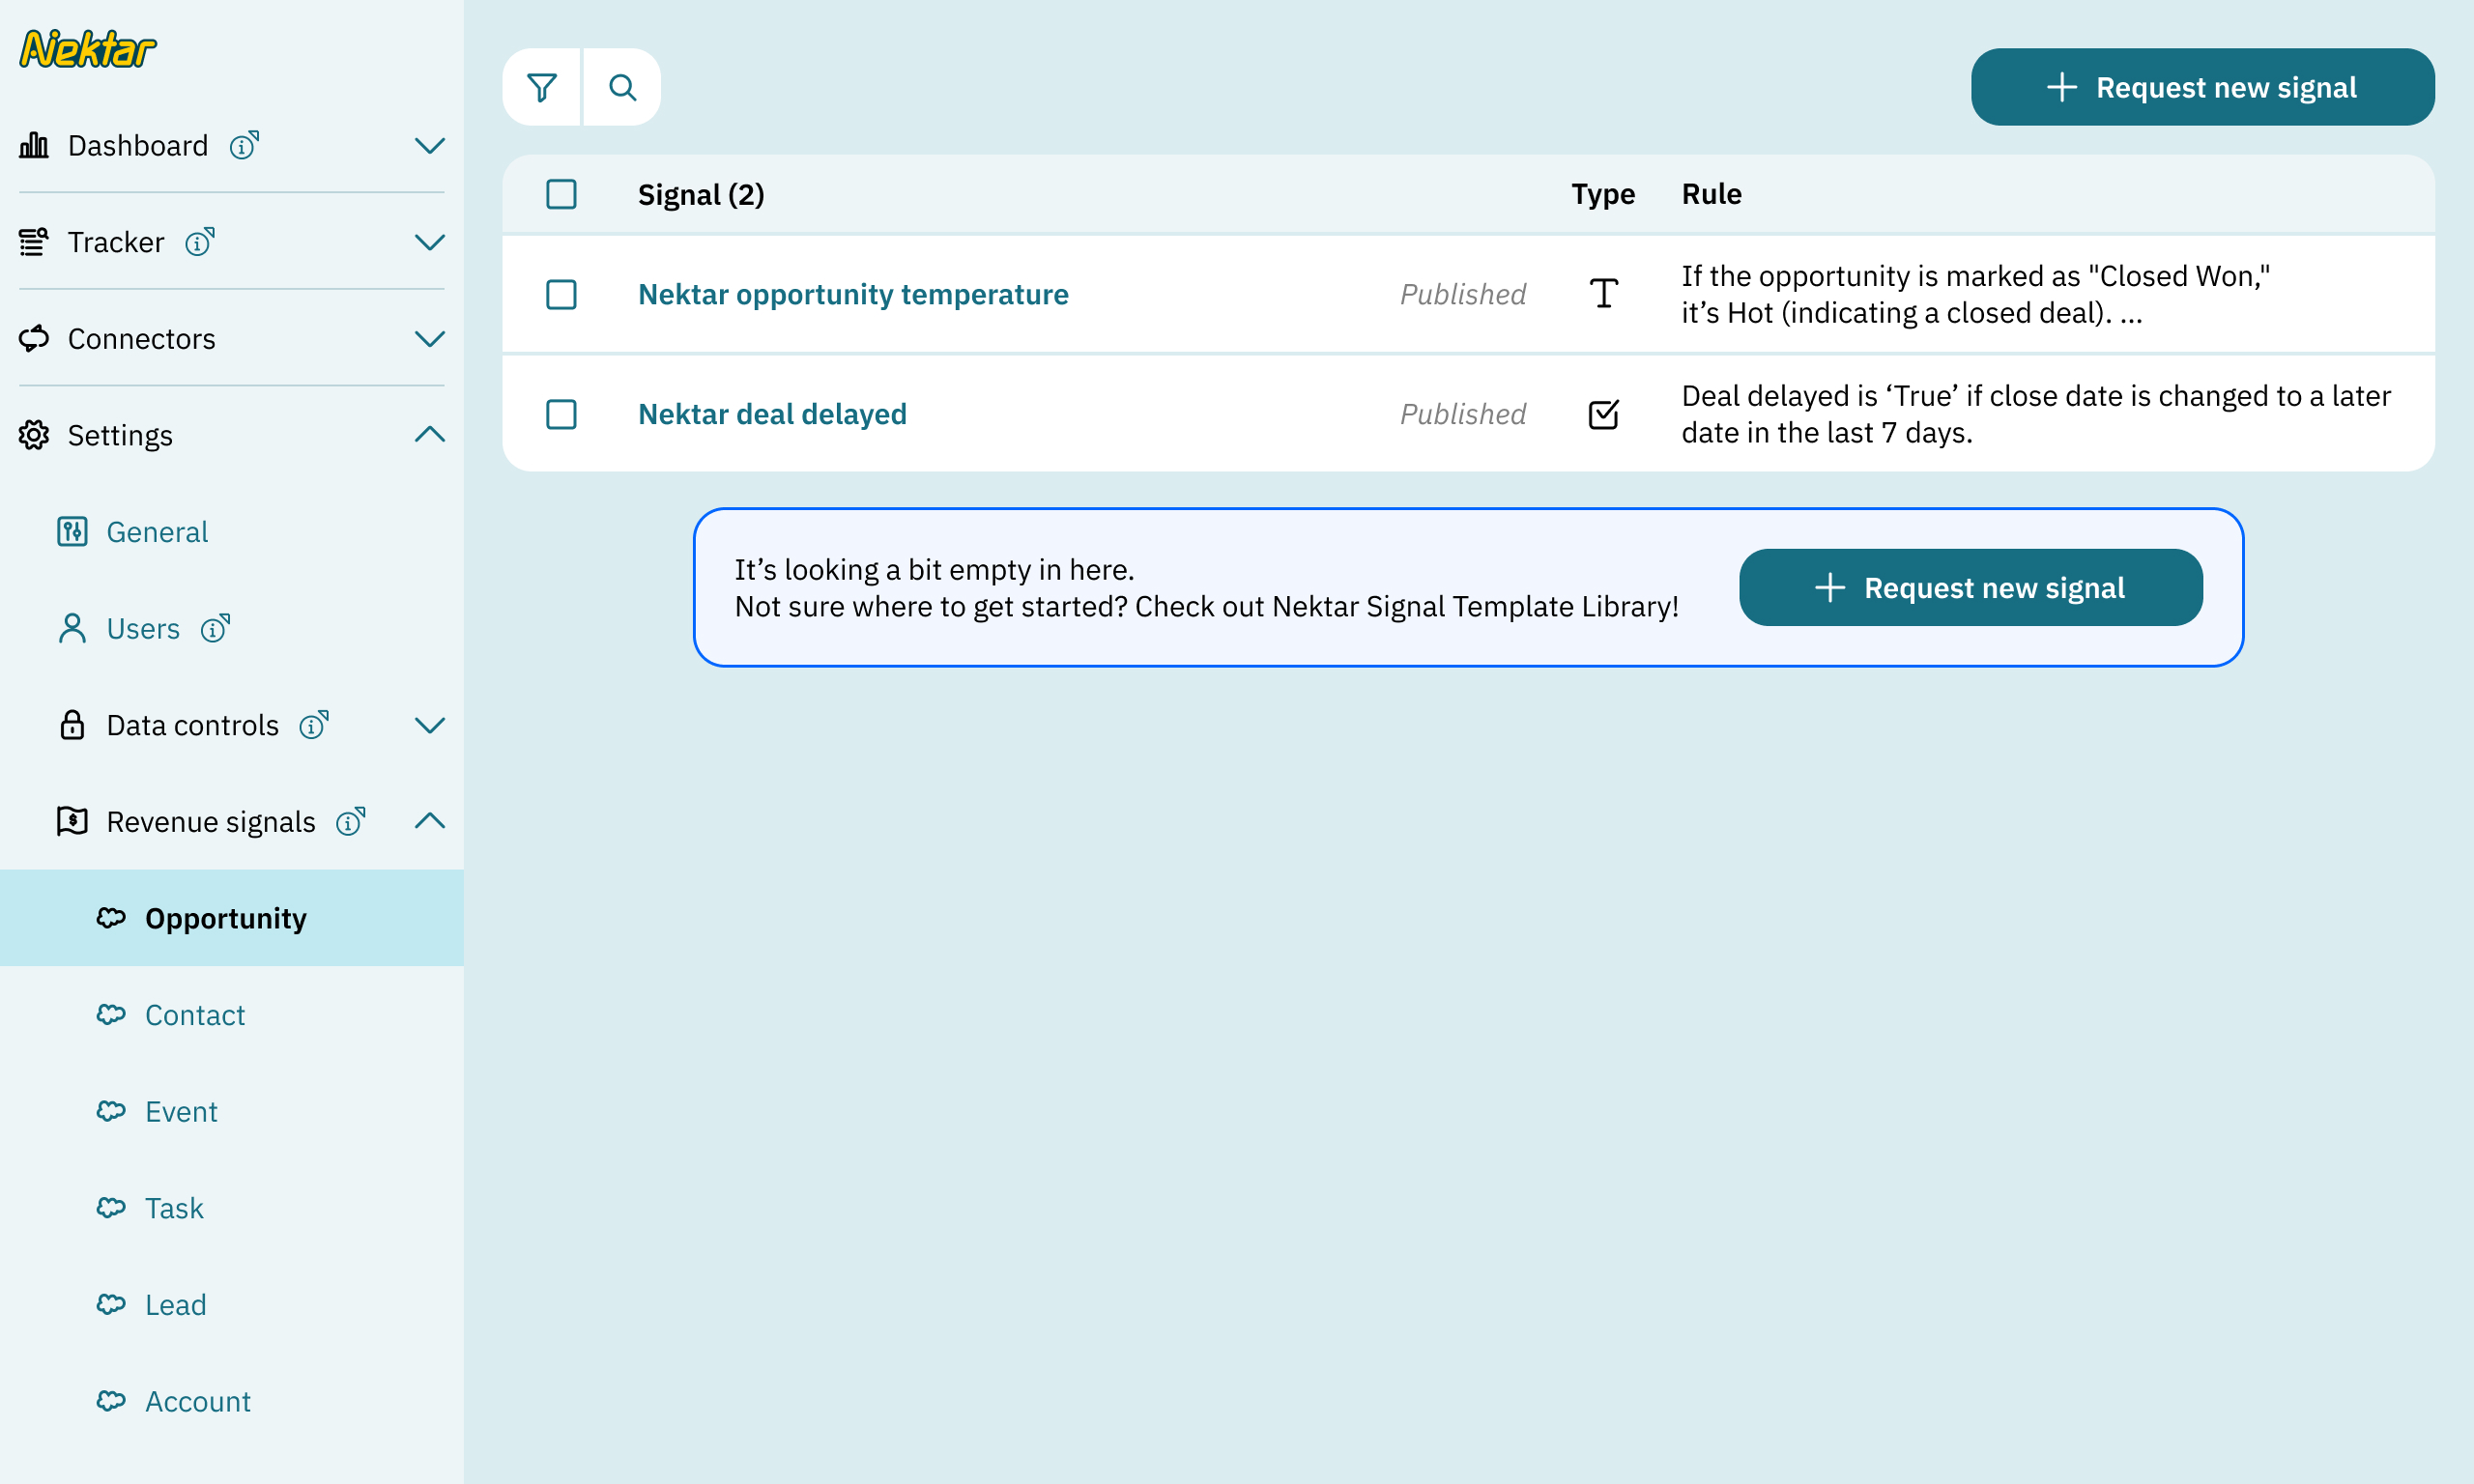The height and width of the screenshot is (1484, 2474).
Task: Check the Nektar opportunity temperature row checkbox
Action: 561,294
